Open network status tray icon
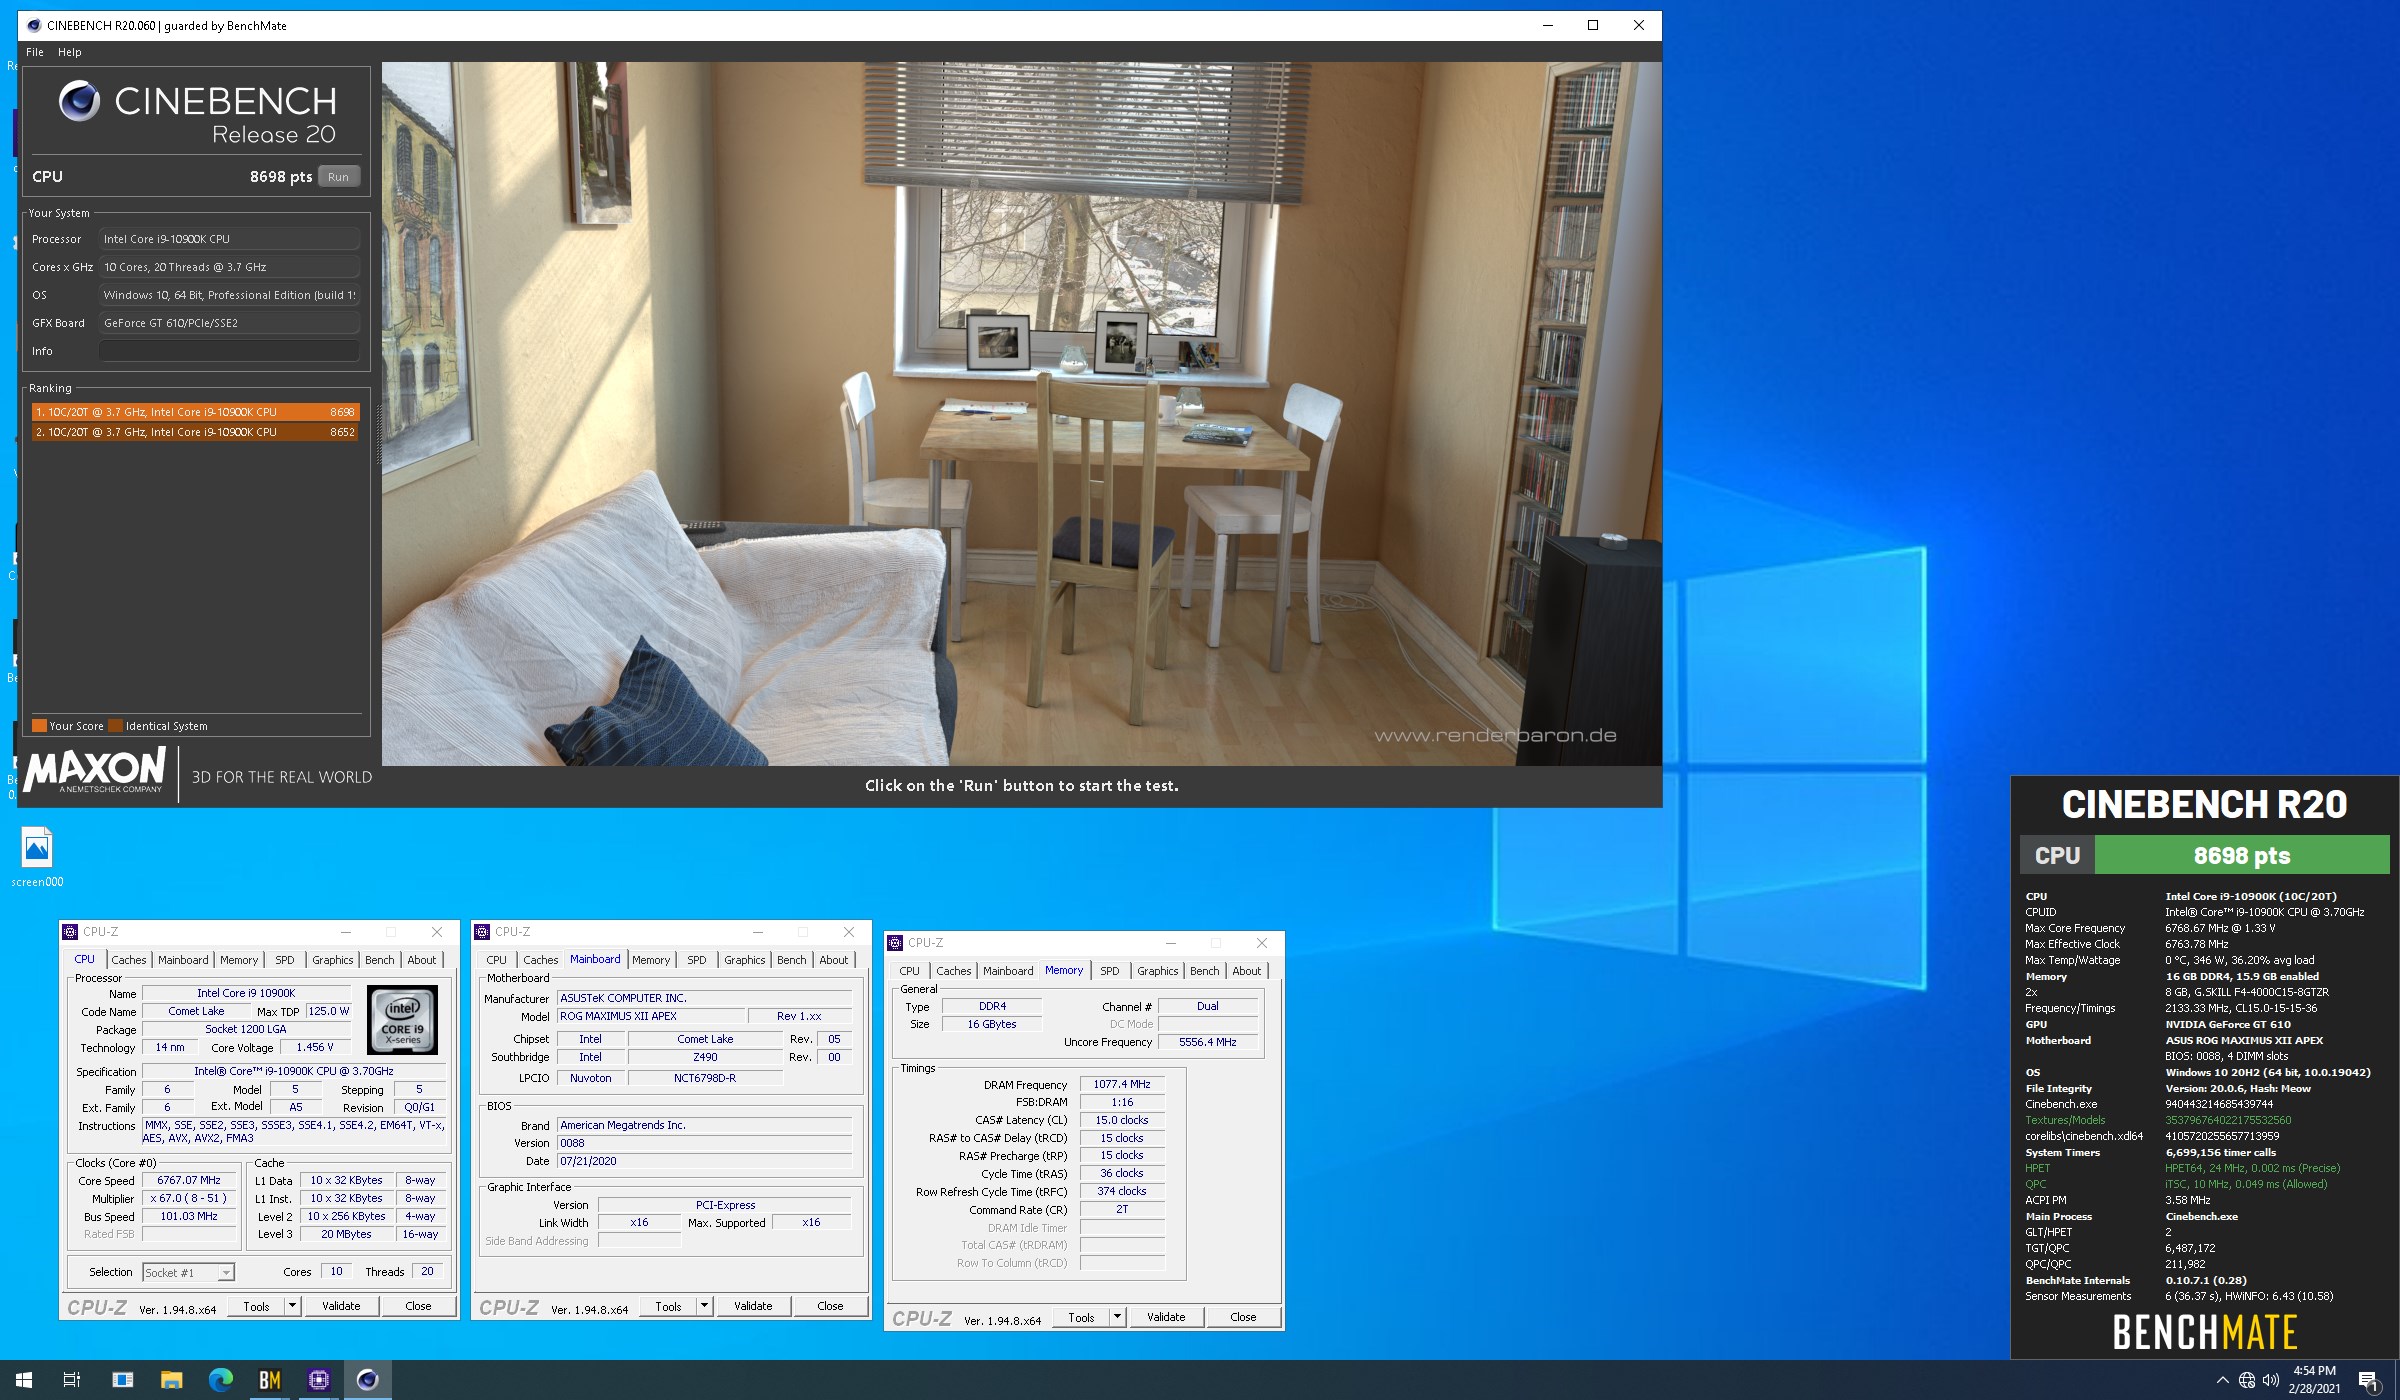Screen dimensions: 2400x1400 [2246, 1380]
